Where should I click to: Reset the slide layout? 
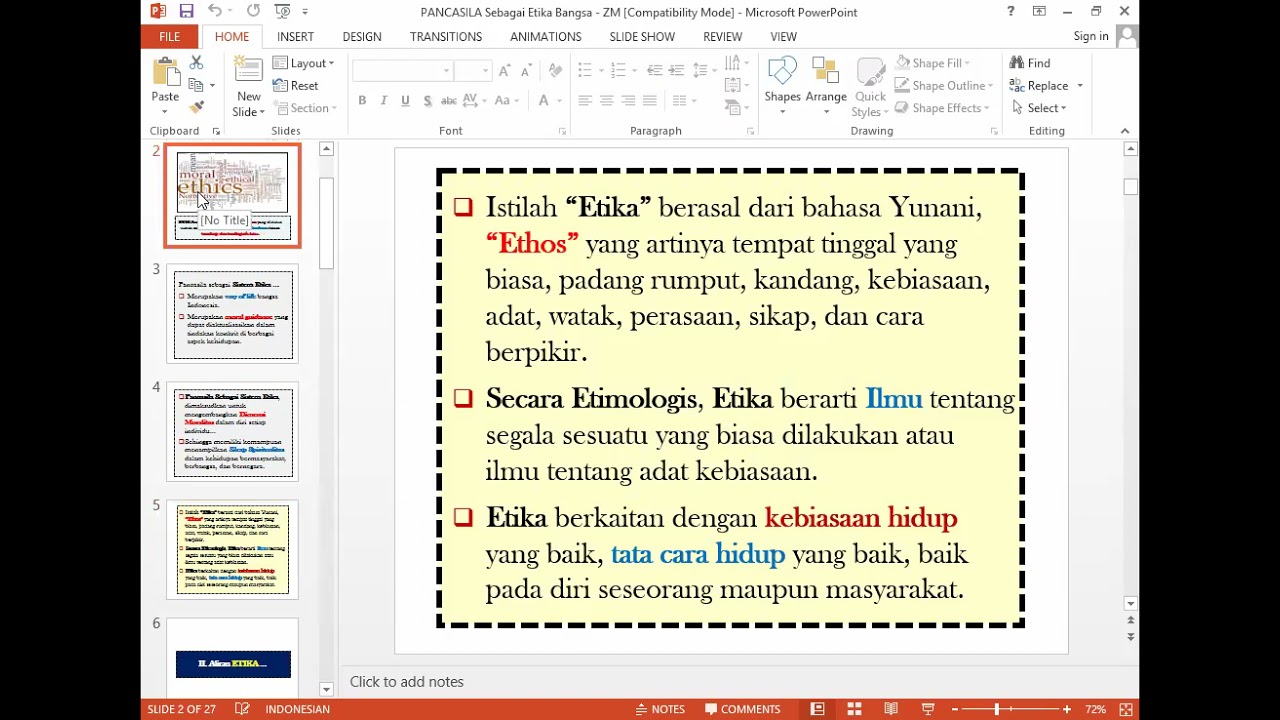(x=296, y=86)
